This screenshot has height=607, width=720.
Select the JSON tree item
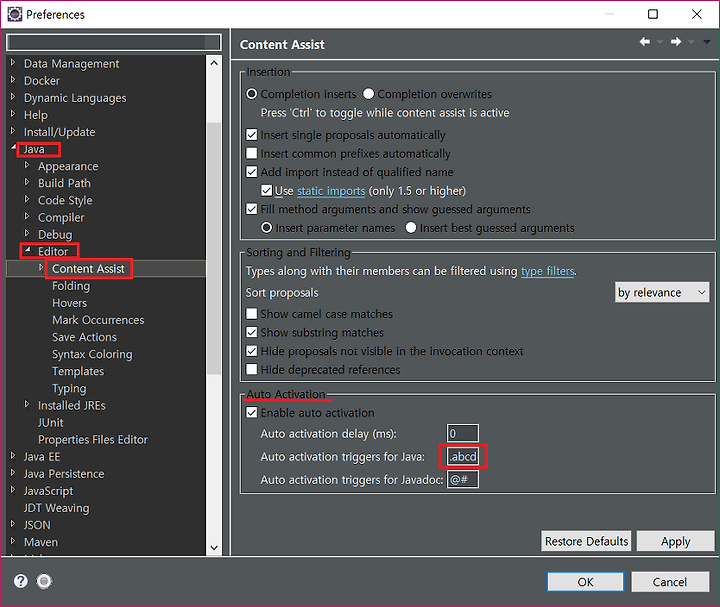37,525
